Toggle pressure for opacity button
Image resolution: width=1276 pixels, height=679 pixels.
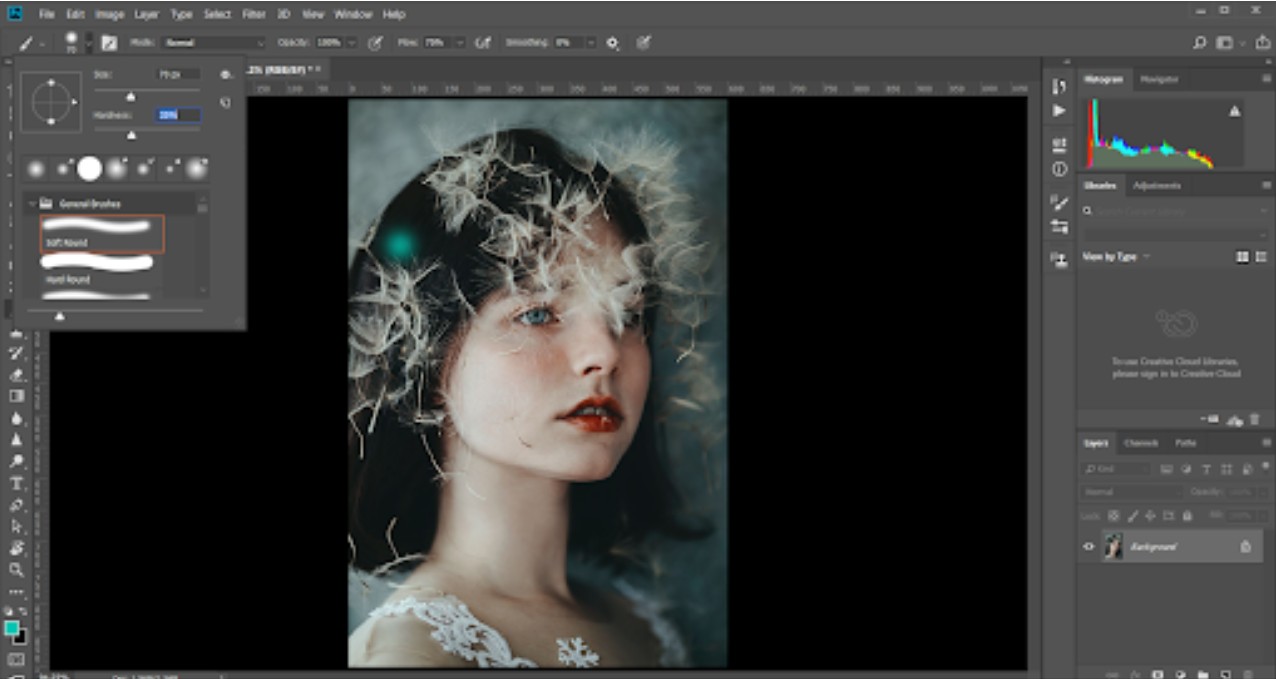[x=375, y=43]
